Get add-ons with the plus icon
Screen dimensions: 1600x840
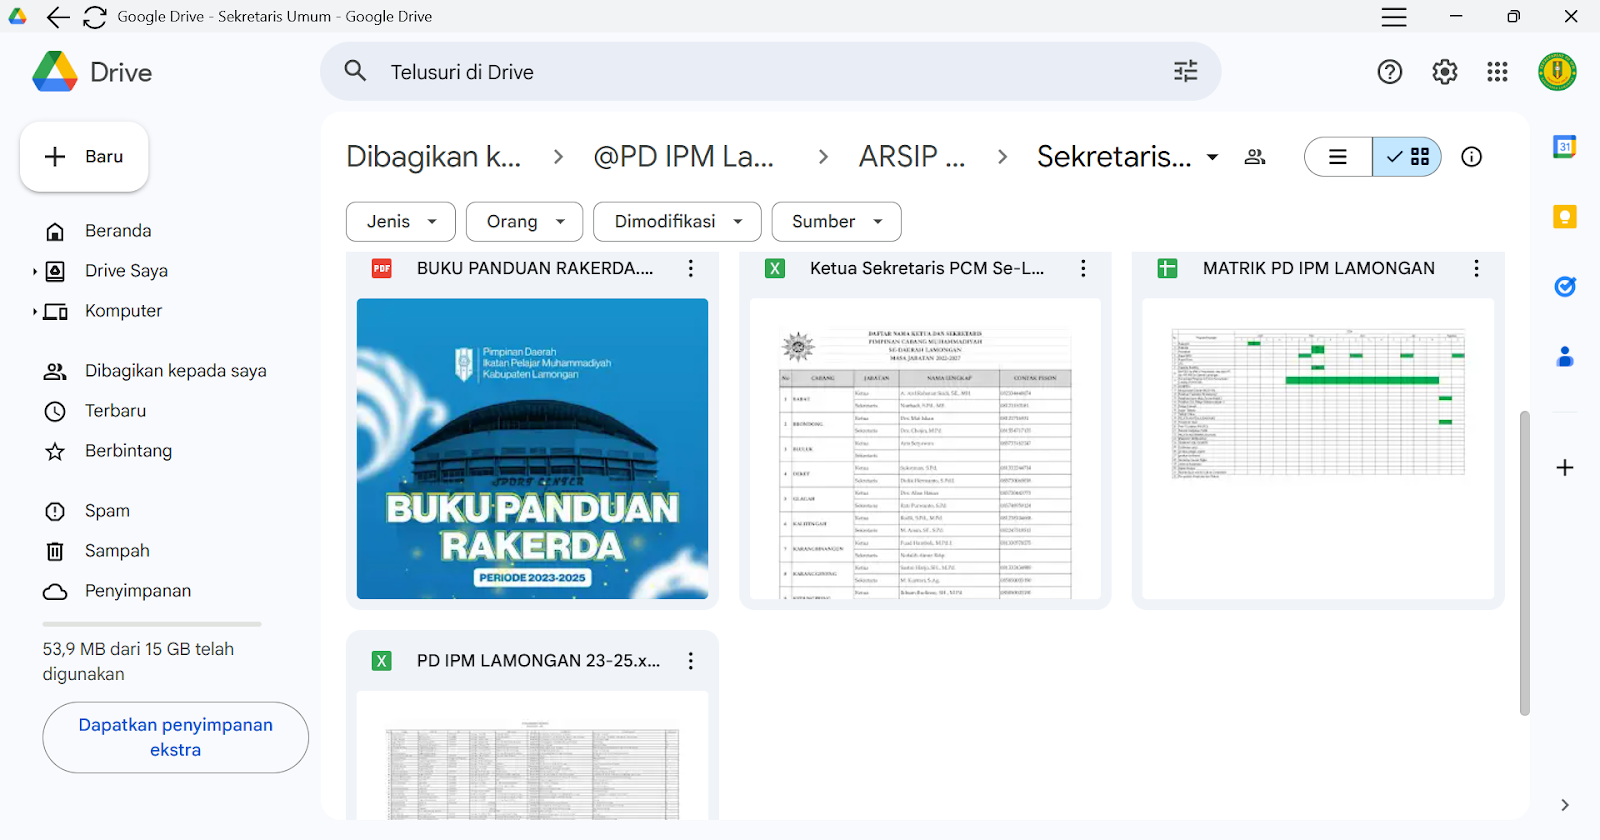[1565, 468]
